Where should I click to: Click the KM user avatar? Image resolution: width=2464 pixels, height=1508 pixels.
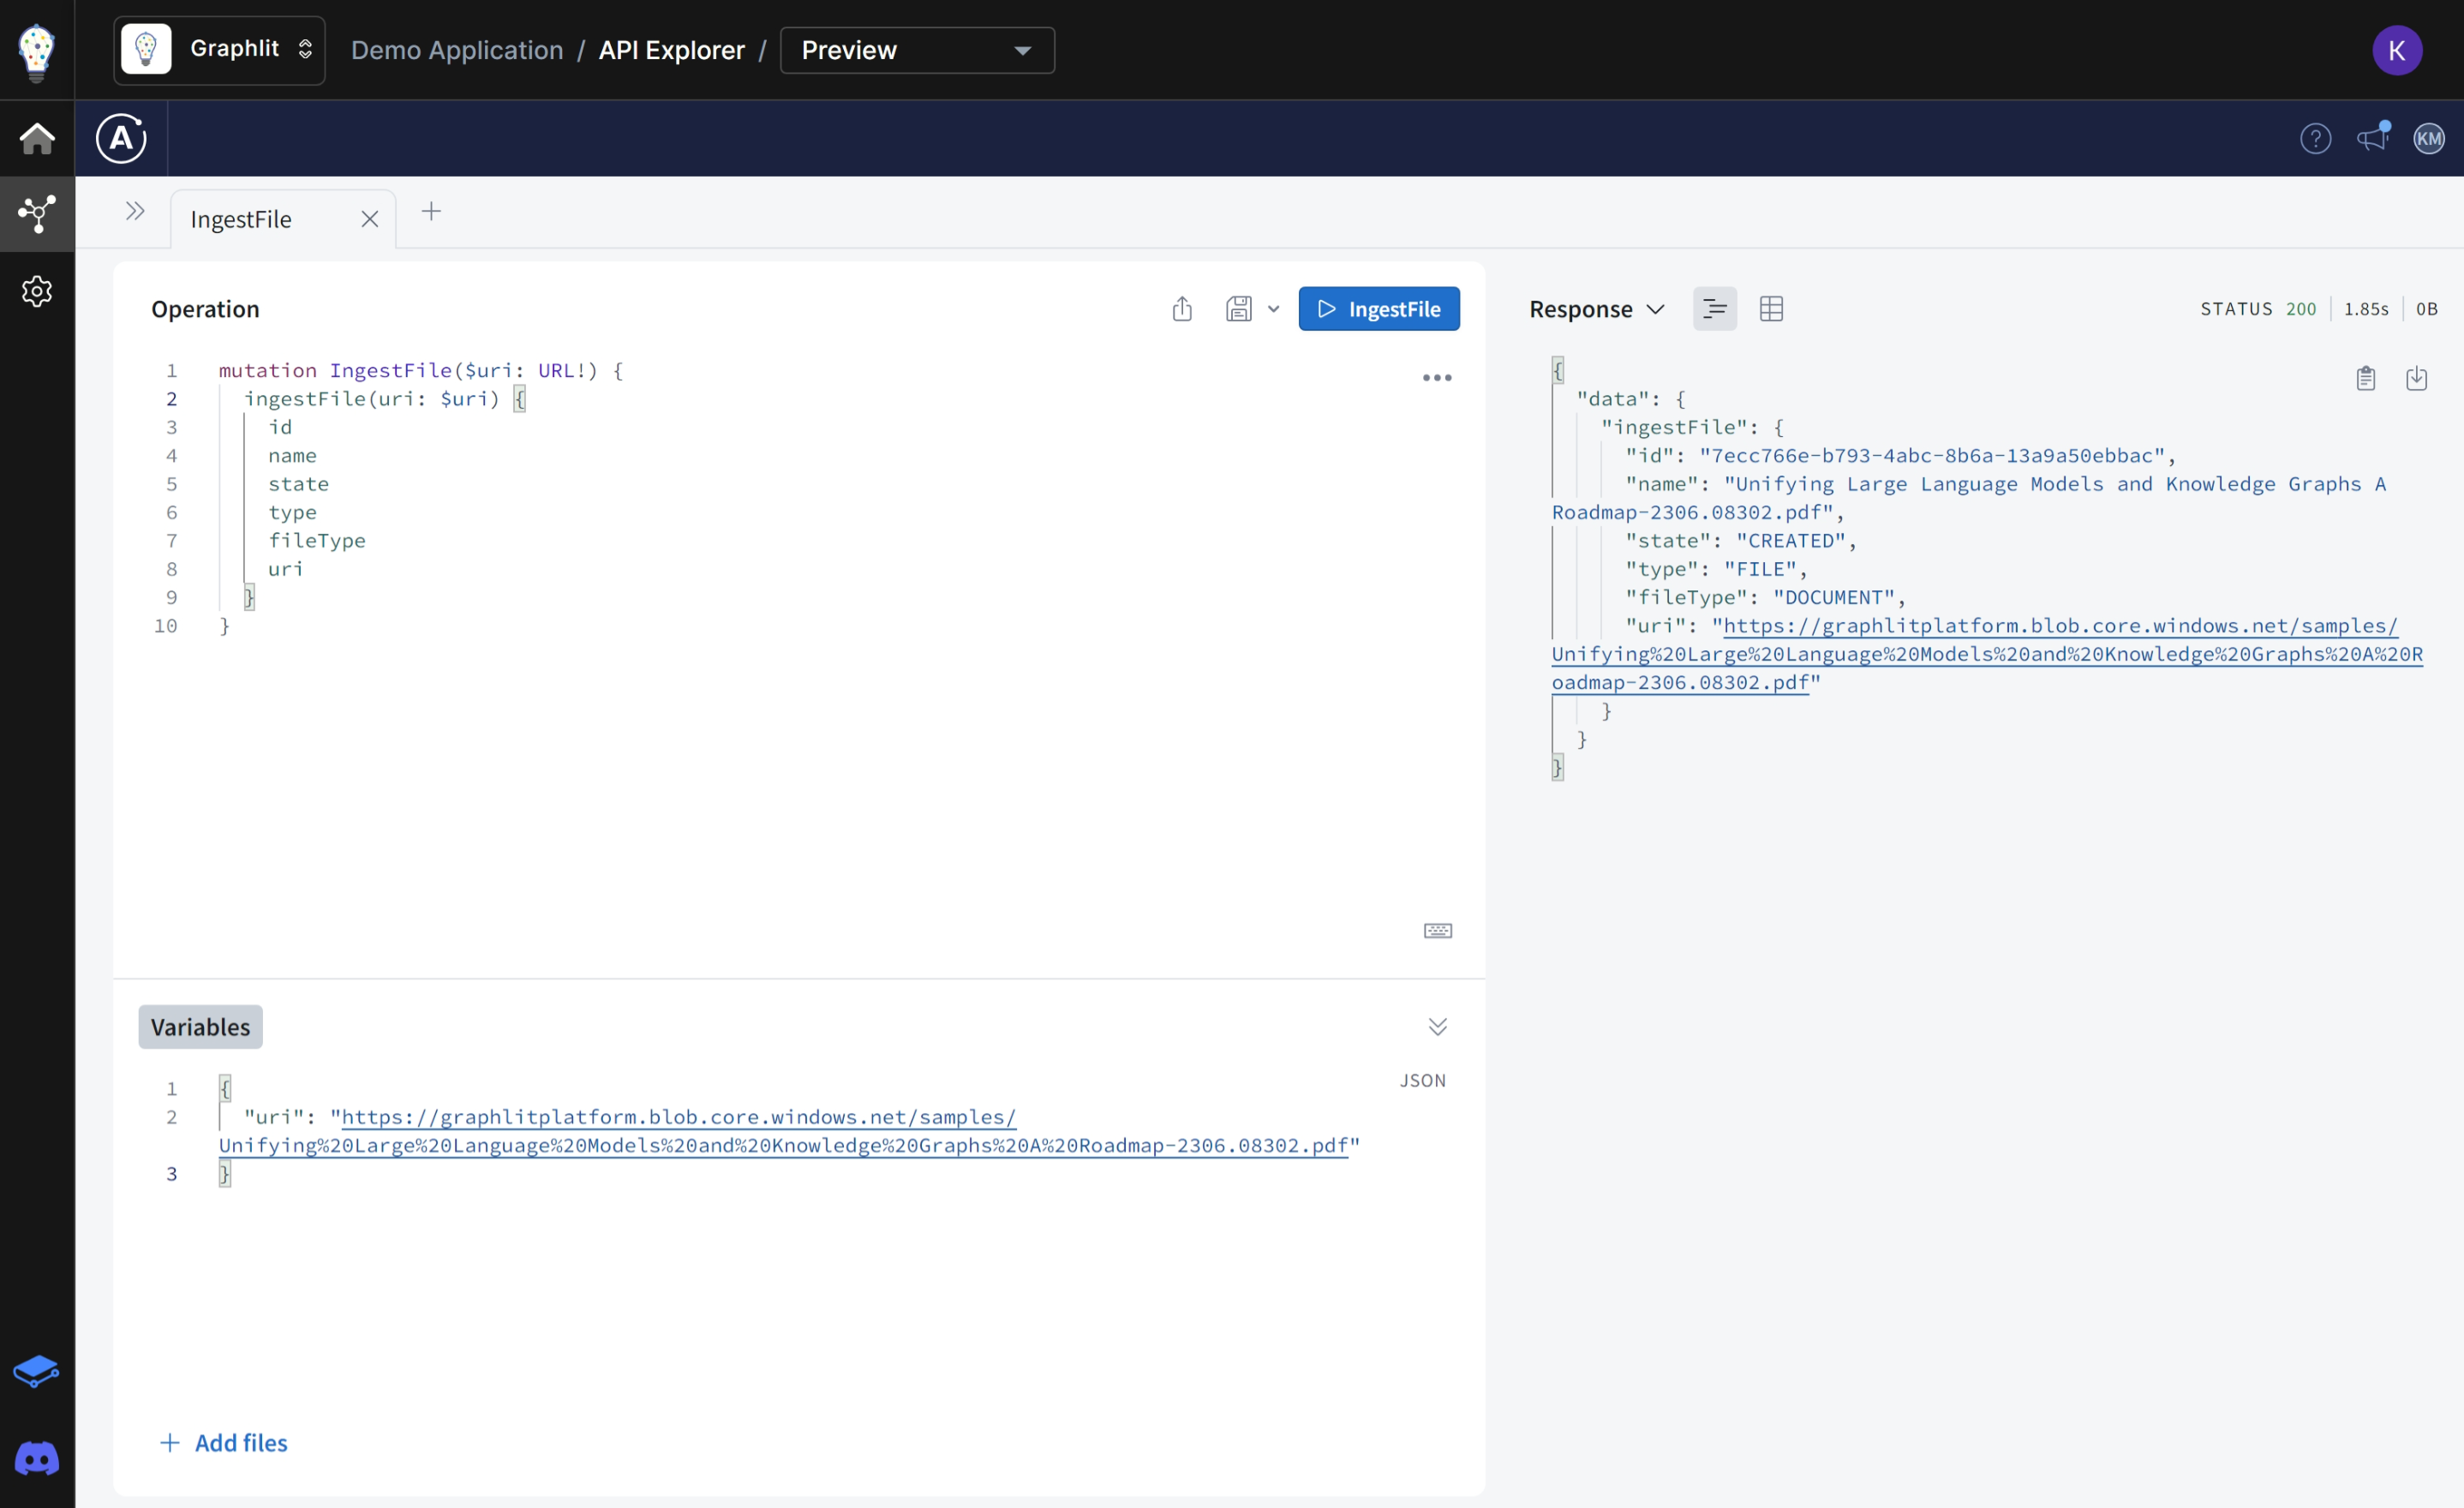2429,138
